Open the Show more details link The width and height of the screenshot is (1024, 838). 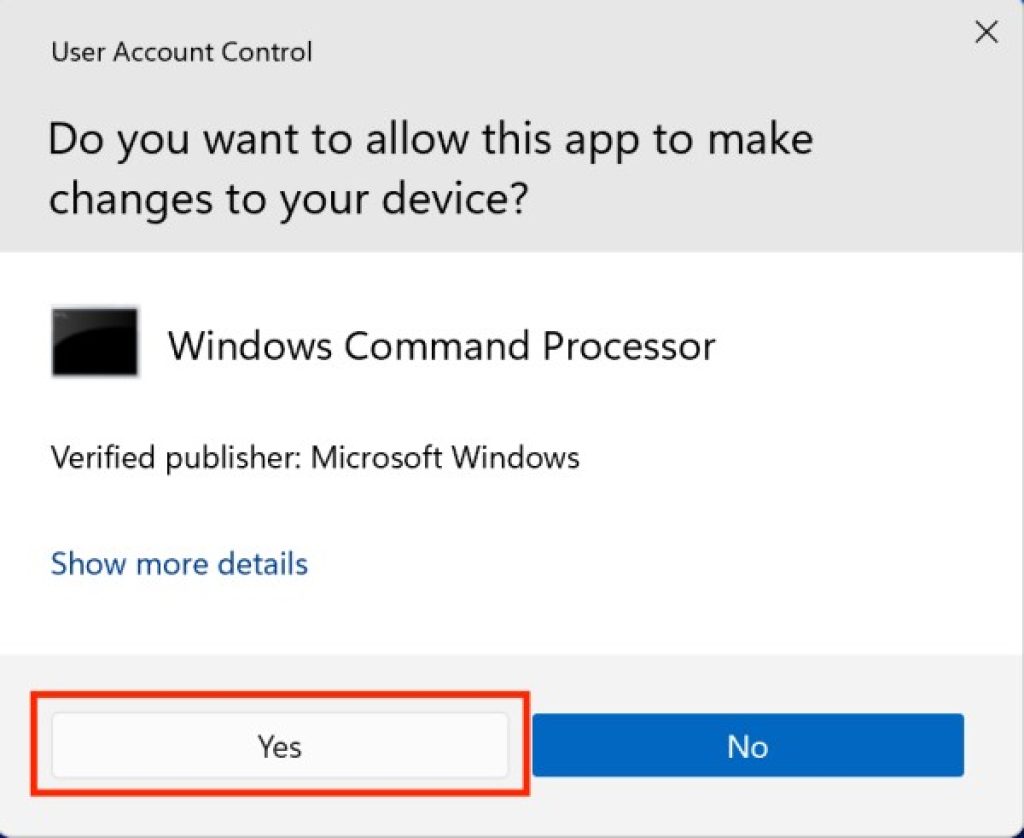179,564
